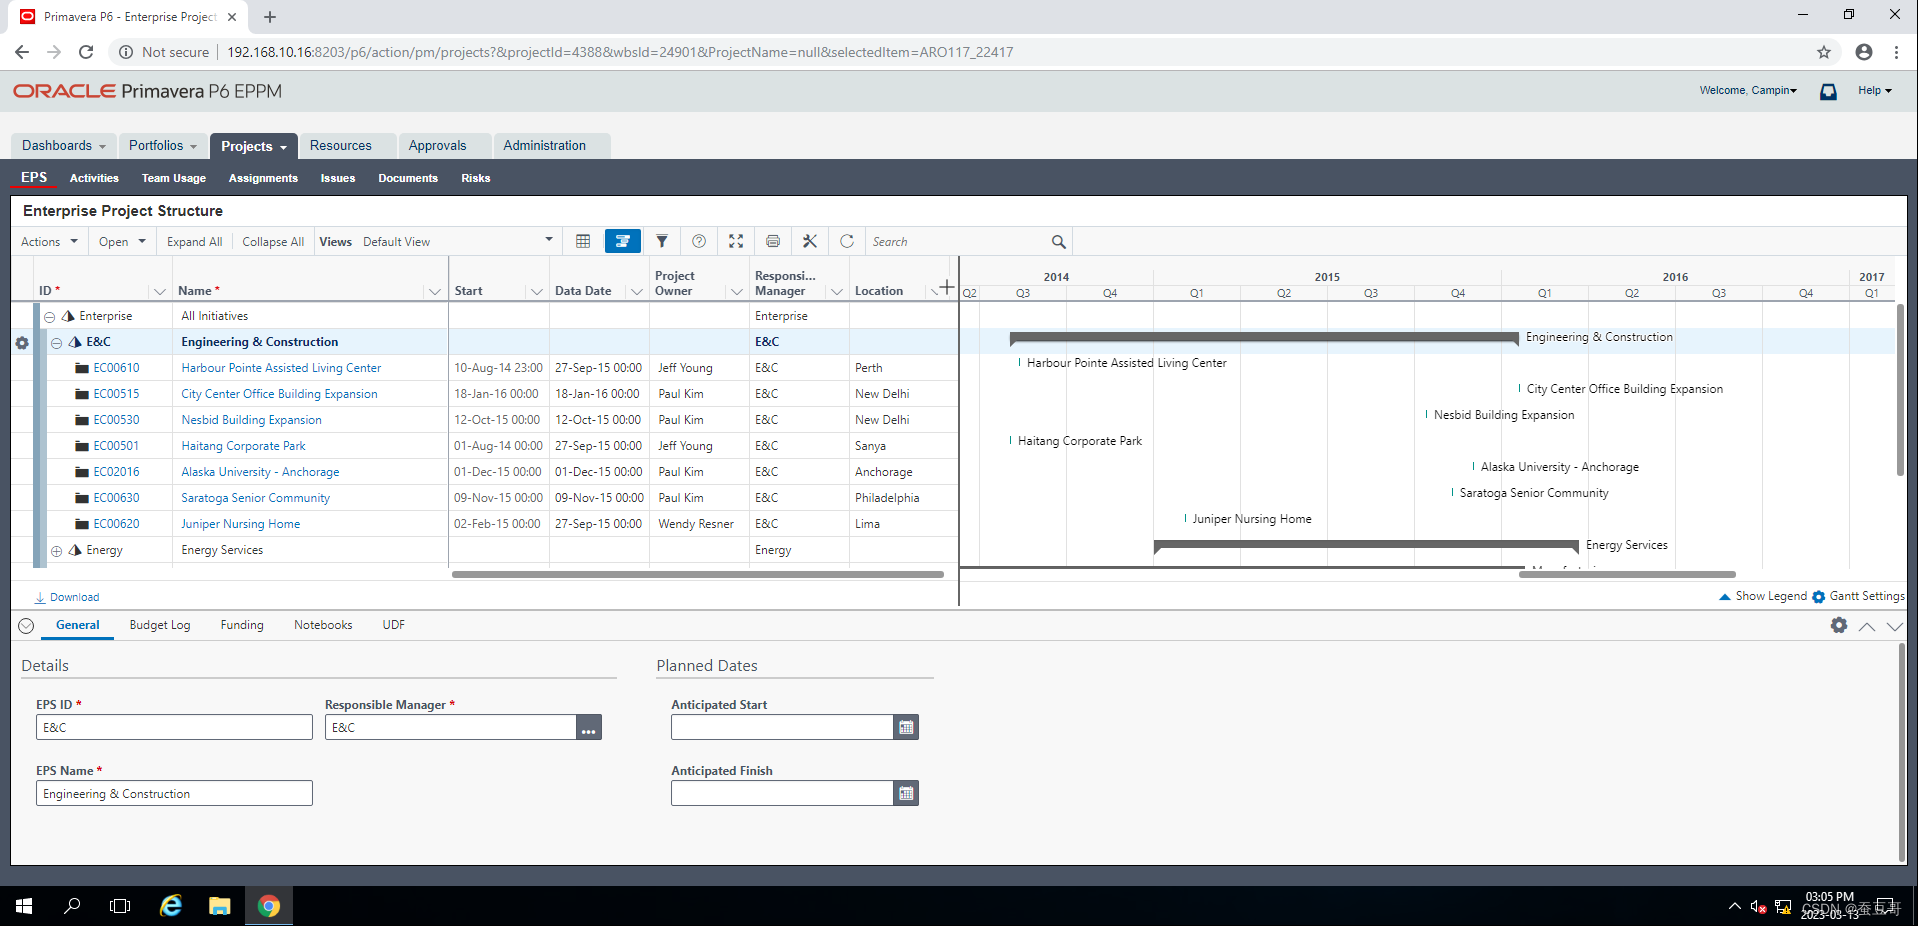This screenshot has height=926, width=1918.
Task: Click the print icon in the toolbar
Action: click(x=772, y=241)
